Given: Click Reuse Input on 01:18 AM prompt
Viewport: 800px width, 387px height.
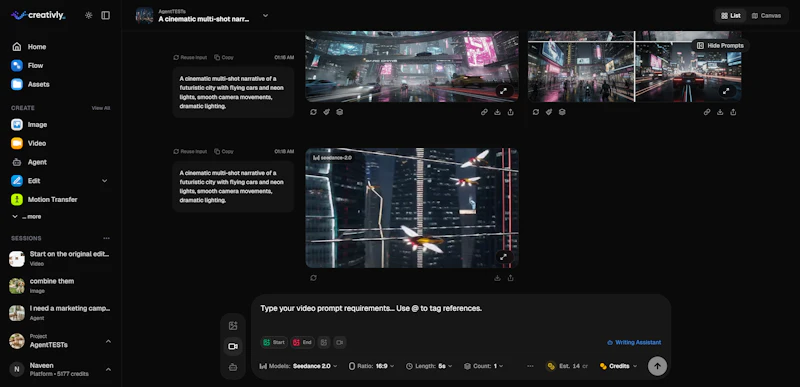Looking at the screenshot, I should (190, 151).
